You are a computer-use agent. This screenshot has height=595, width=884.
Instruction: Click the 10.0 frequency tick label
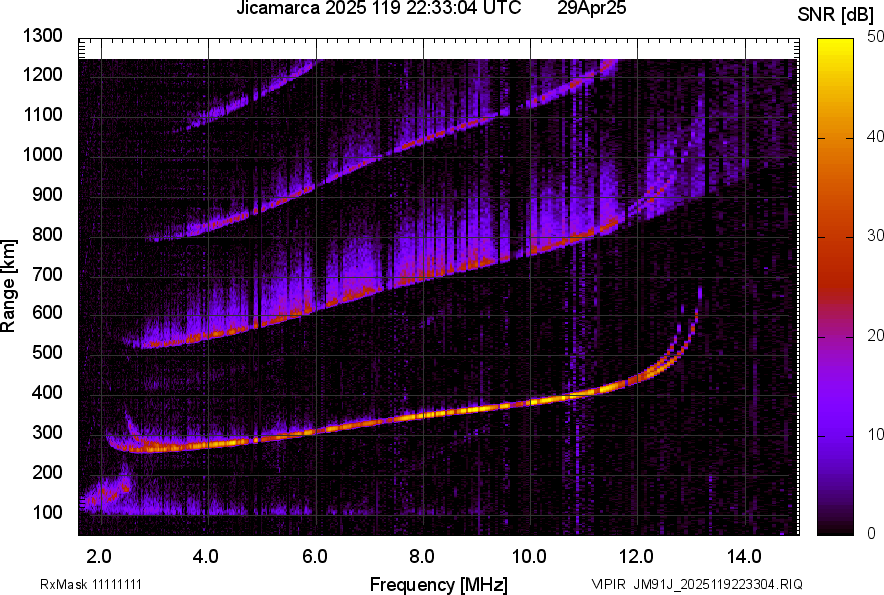(x=529, y=557)
